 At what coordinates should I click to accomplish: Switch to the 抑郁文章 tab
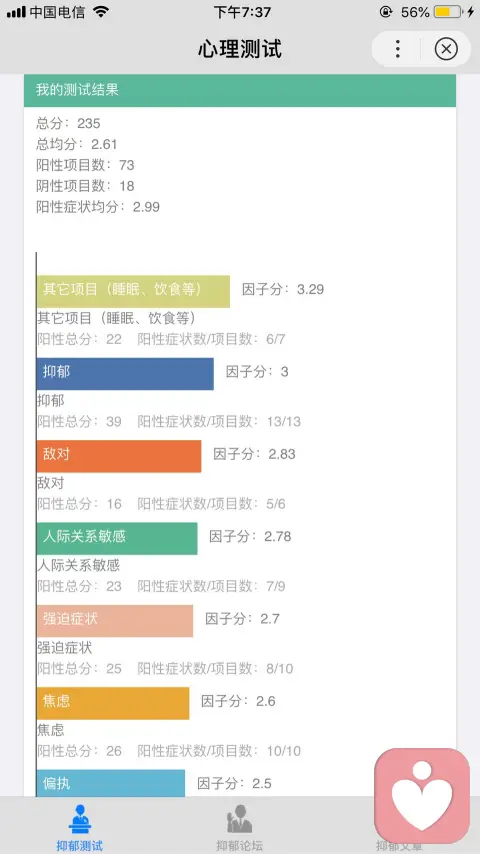[x=399, y=845]
